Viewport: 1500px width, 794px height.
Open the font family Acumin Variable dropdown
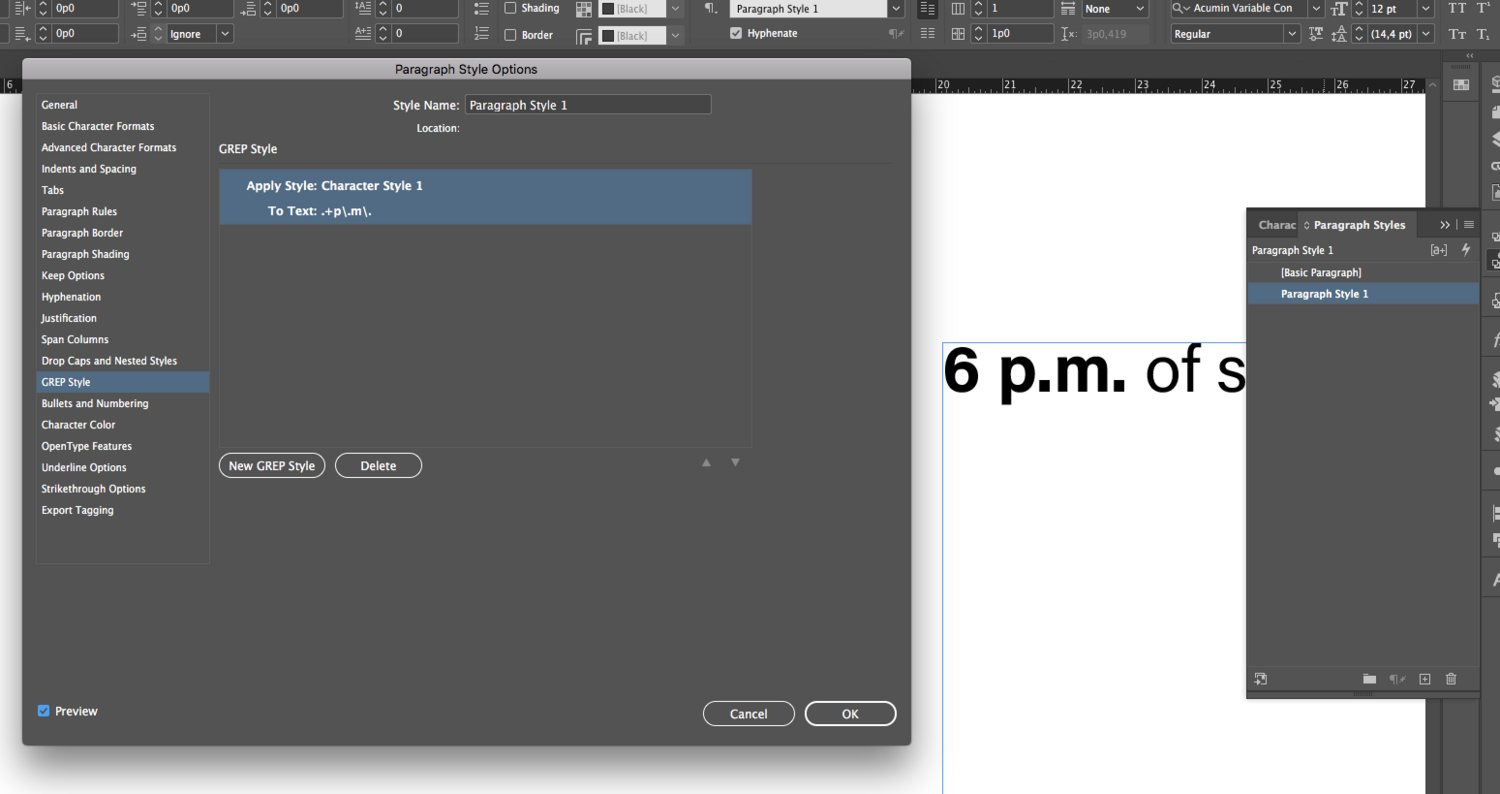click(1315, 8)
